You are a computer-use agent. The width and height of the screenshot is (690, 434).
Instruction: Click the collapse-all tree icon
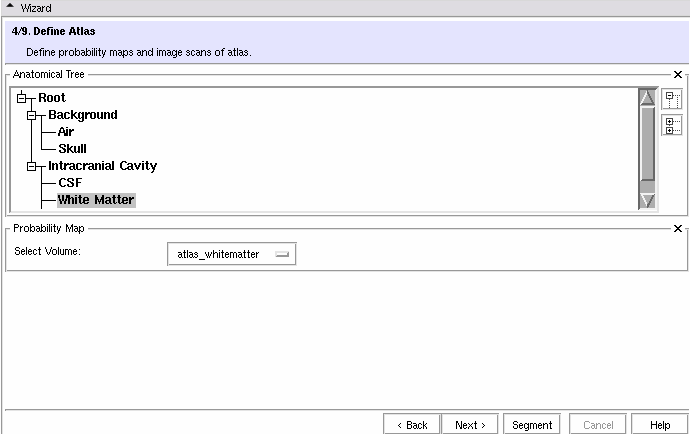point(672,99)
